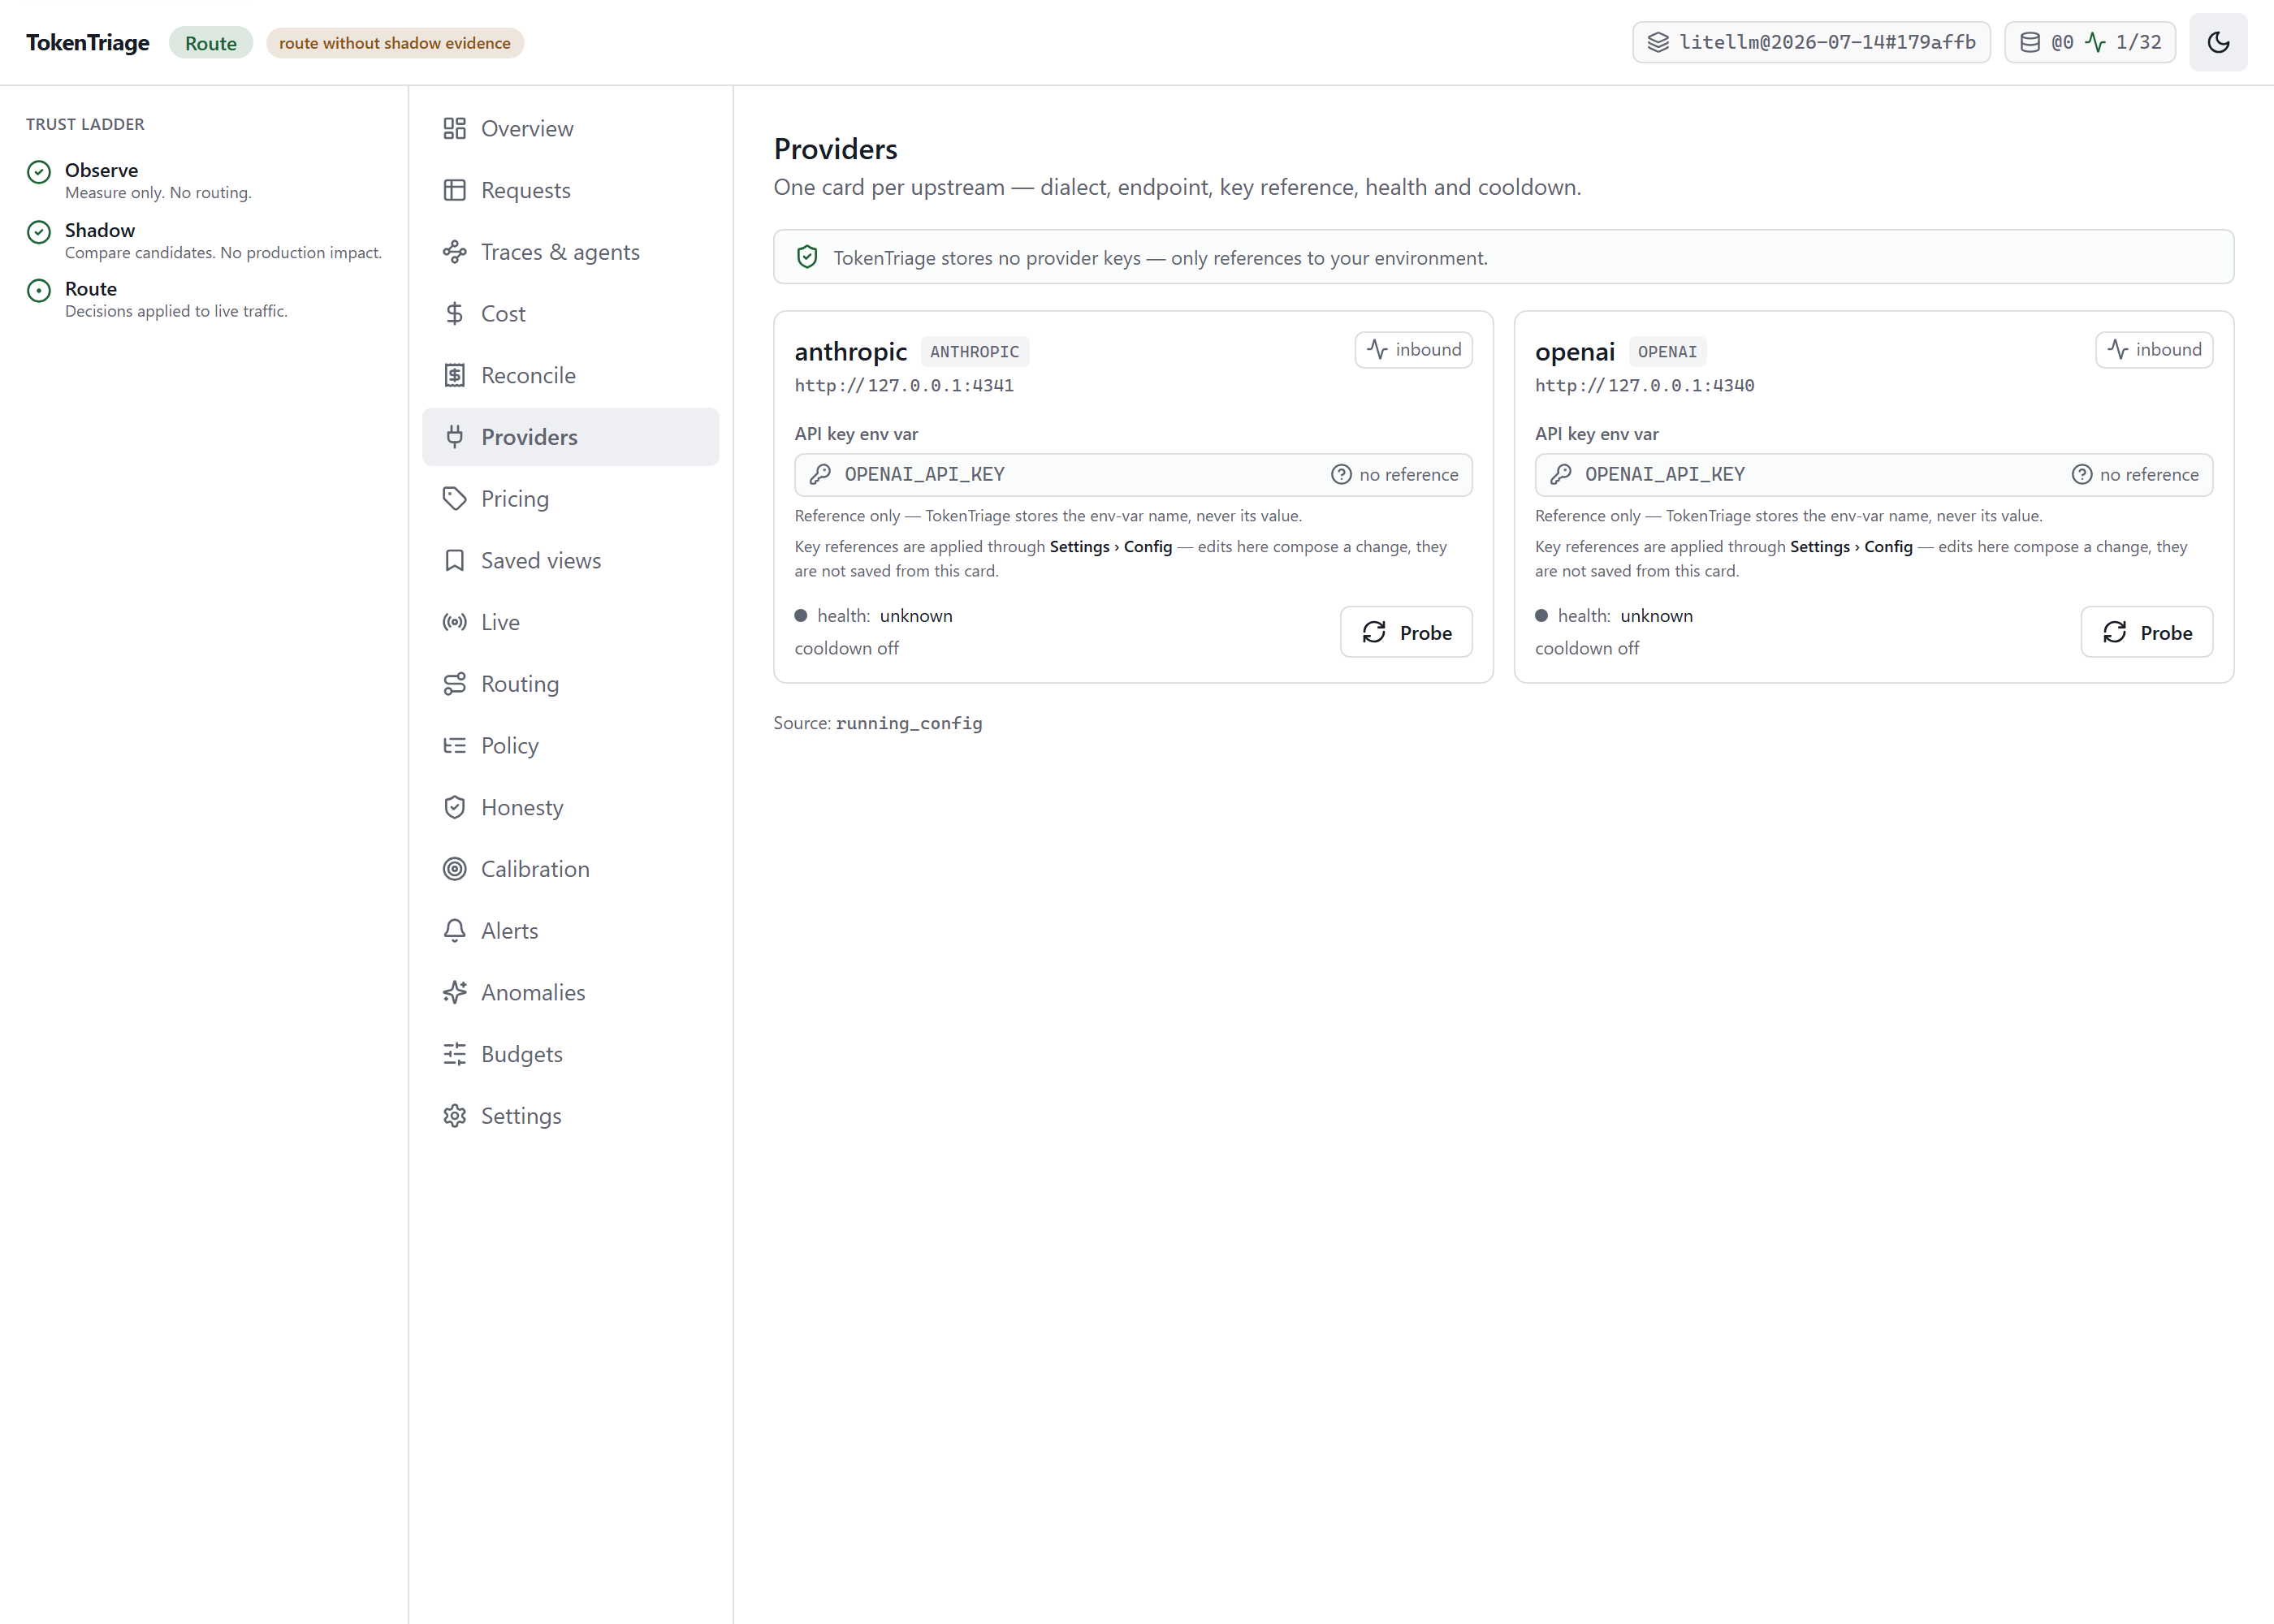Click the green shield icon in keys notice

[x=807, y=257]
